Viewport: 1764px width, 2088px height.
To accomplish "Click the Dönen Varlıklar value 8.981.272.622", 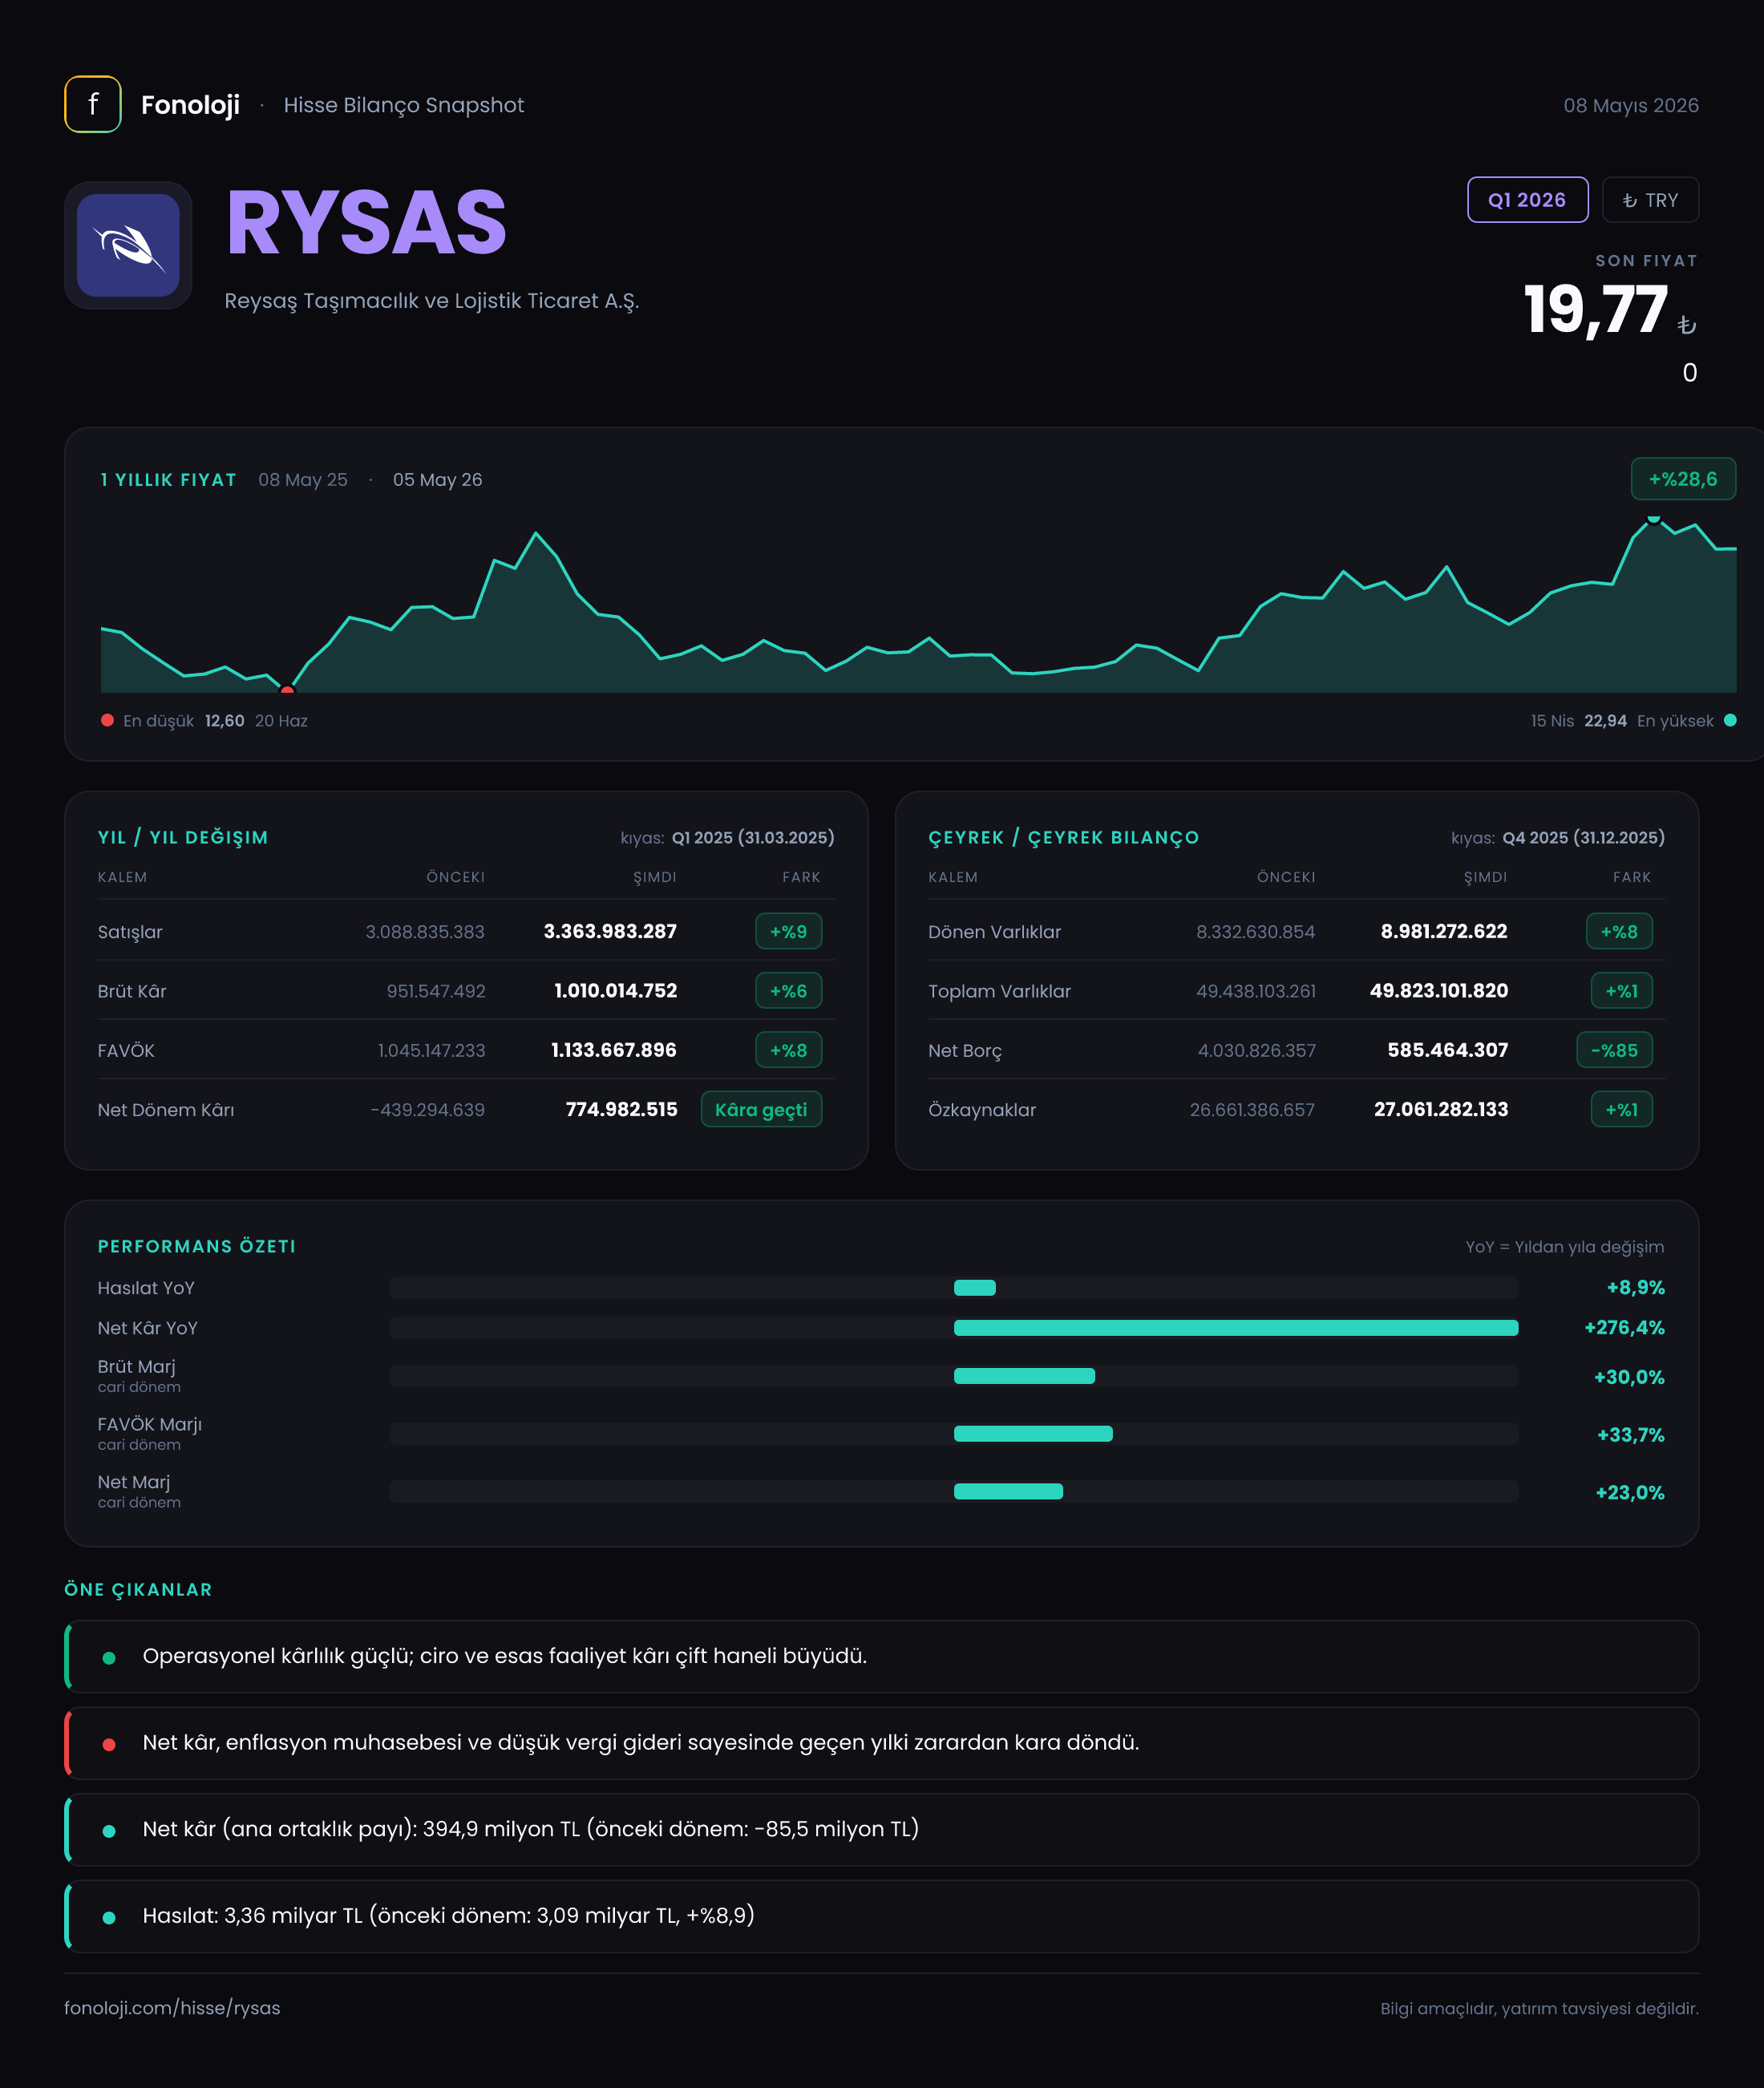I will (x=1444, y=931).
